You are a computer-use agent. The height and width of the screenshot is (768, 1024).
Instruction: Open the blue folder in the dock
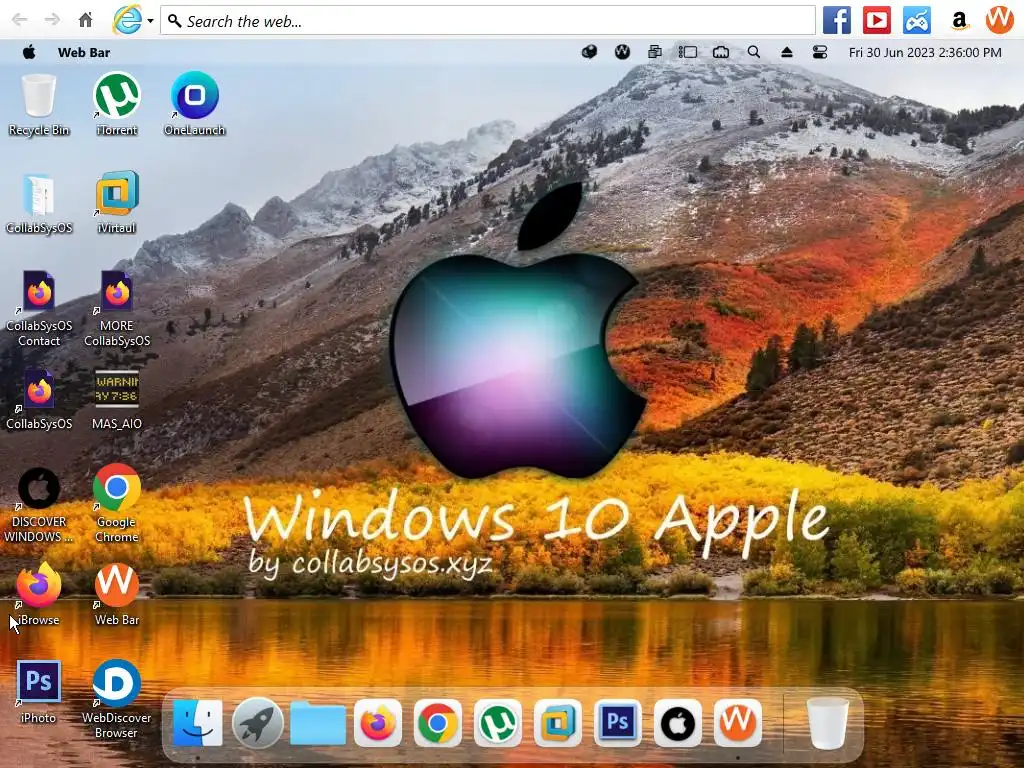(x=317, y=723)
